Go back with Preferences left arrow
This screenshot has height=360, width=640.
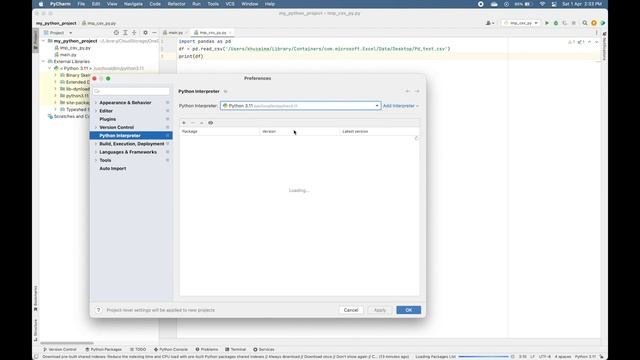(408, 91)
